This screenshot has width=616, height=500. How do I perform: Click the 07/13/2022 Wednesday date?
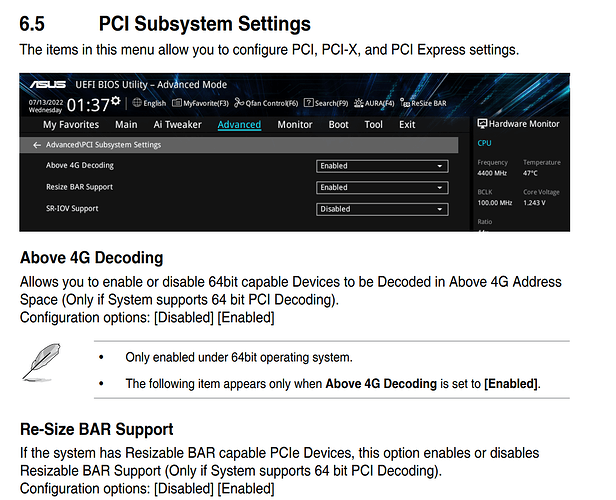(46, 106)
